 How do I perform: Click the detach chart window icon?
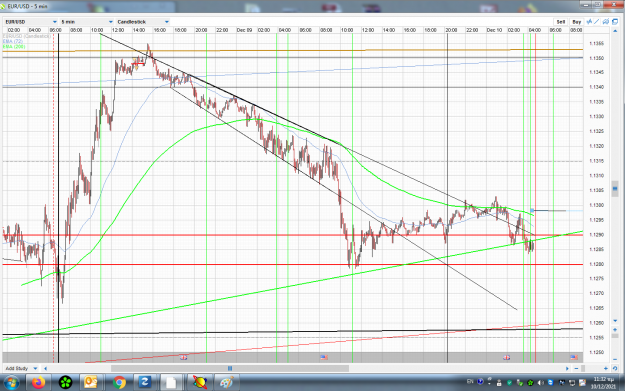tap(615, 22)
